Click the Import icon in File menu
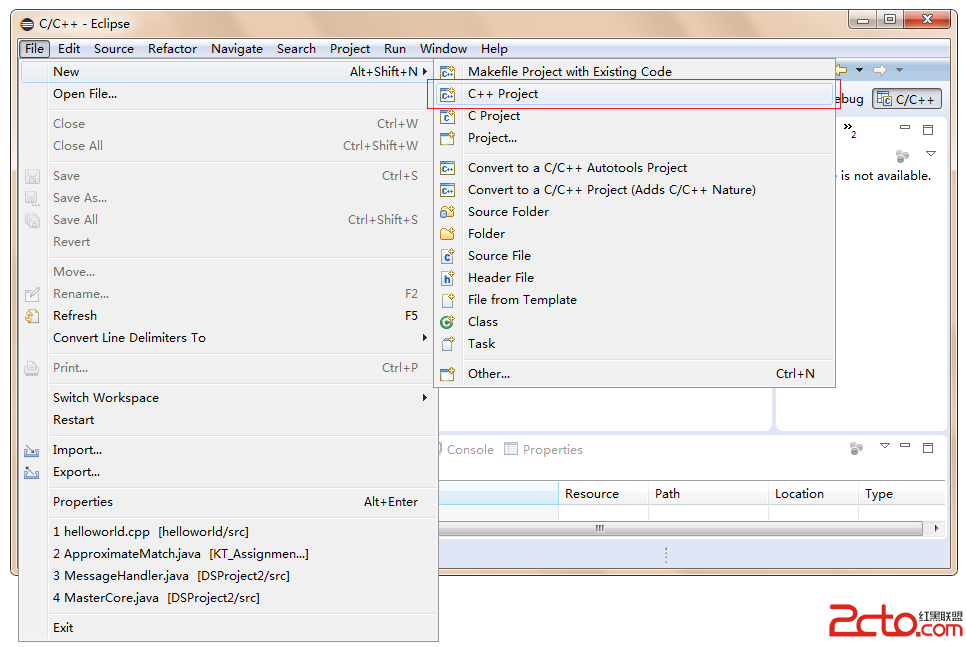Viewport: 966px width, 647px height. pyautogui.click(x=32, y=450)
